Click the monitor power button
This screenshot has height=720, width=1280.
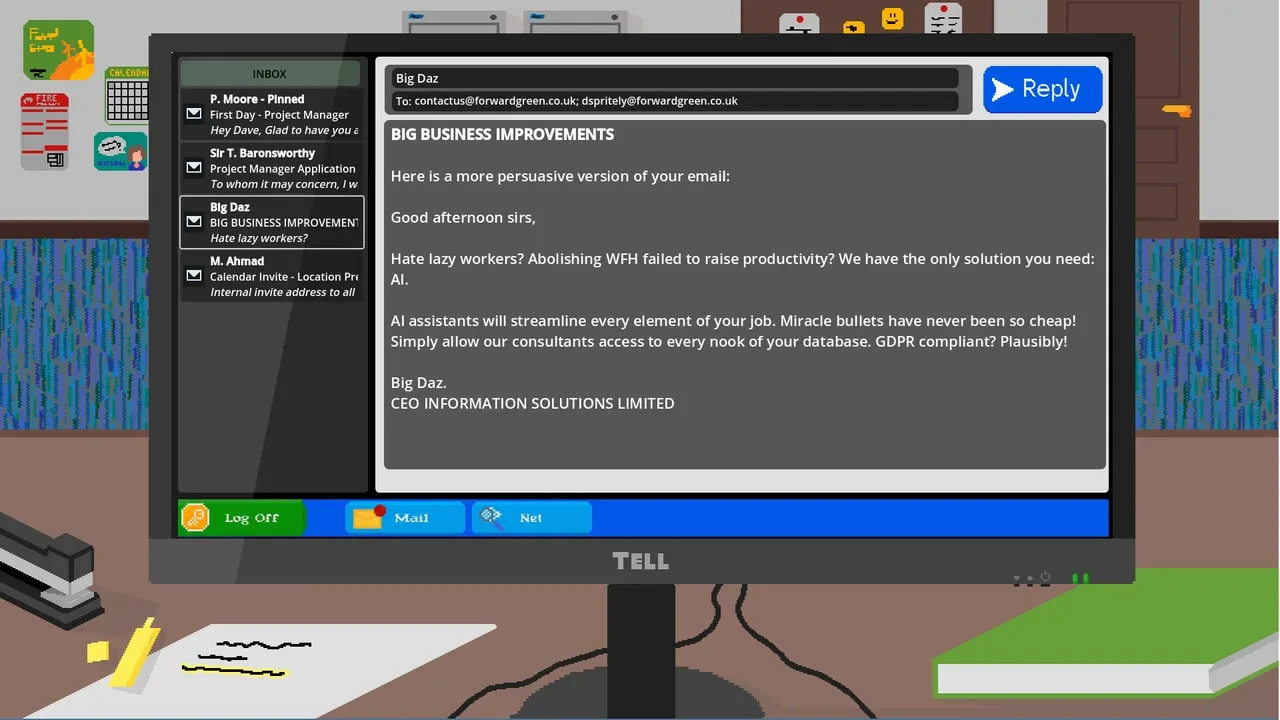pyautogui.click(x=1045, y=577)
